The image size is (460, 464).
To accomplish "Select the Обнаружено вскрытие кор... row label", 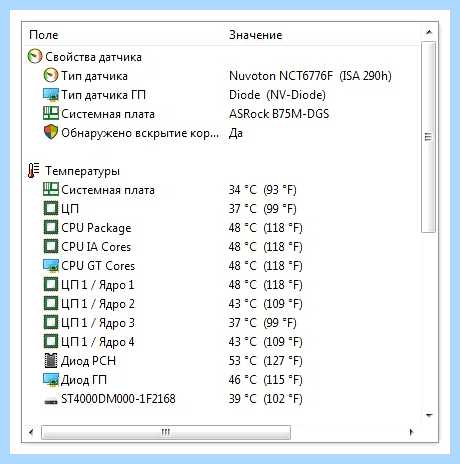I will 140,133.
